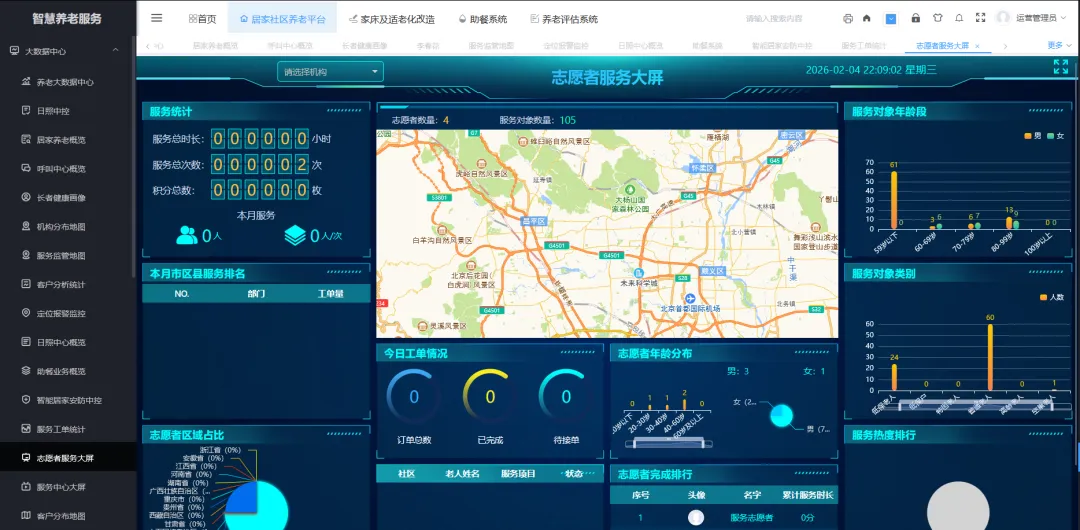The image size is (1080, 530).
Task: Open 首页 in top navigation
Action: click(x=202, y=19)
